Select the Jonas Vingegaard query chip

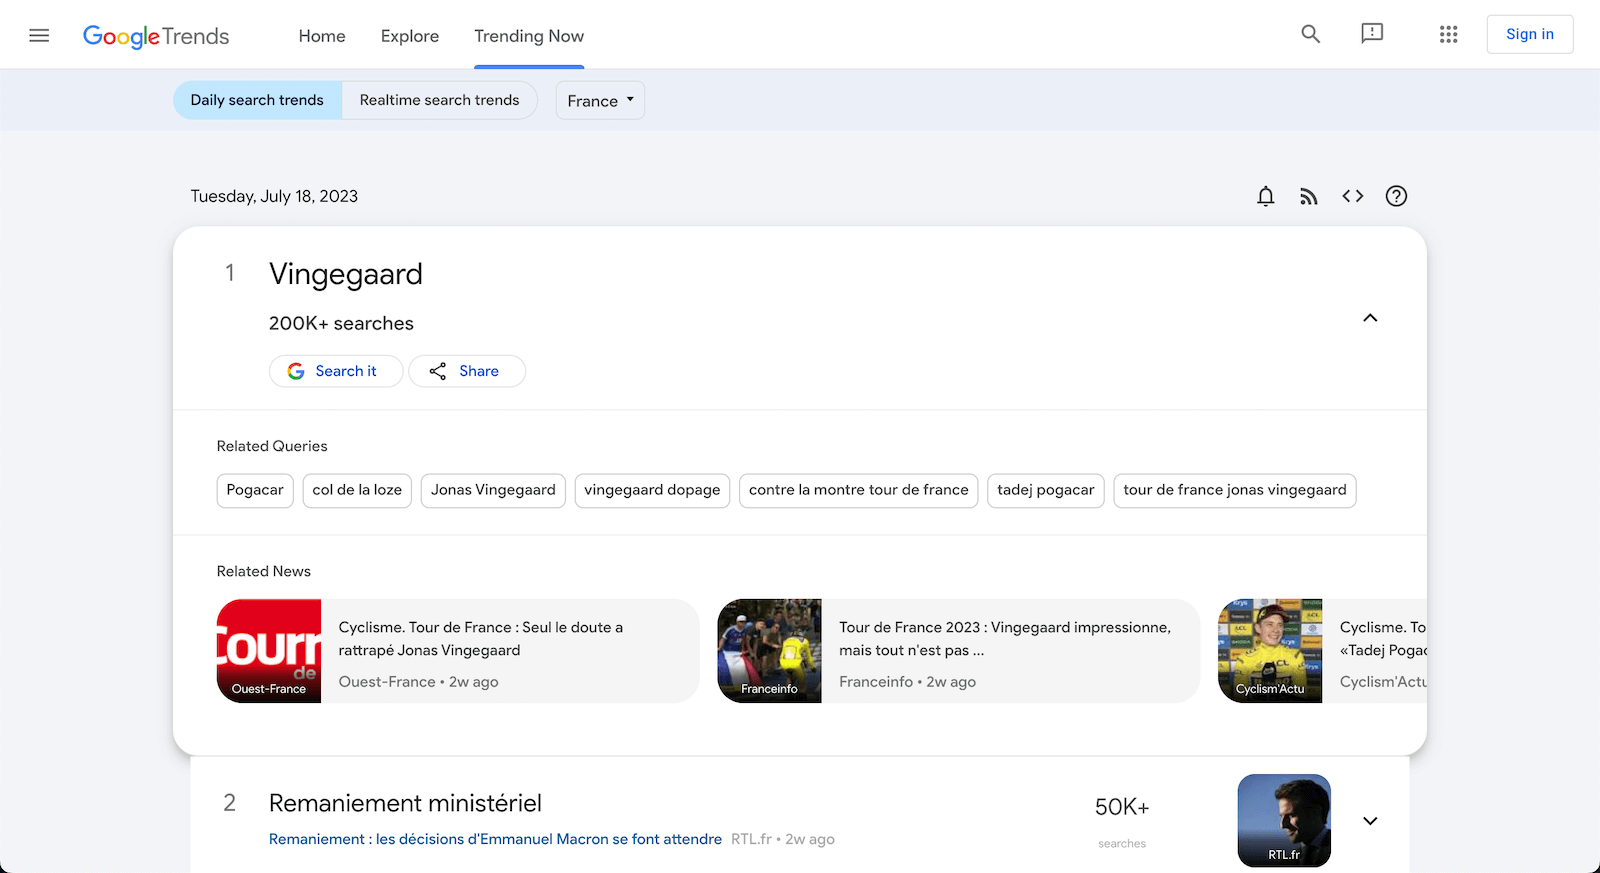coord(493,490)
